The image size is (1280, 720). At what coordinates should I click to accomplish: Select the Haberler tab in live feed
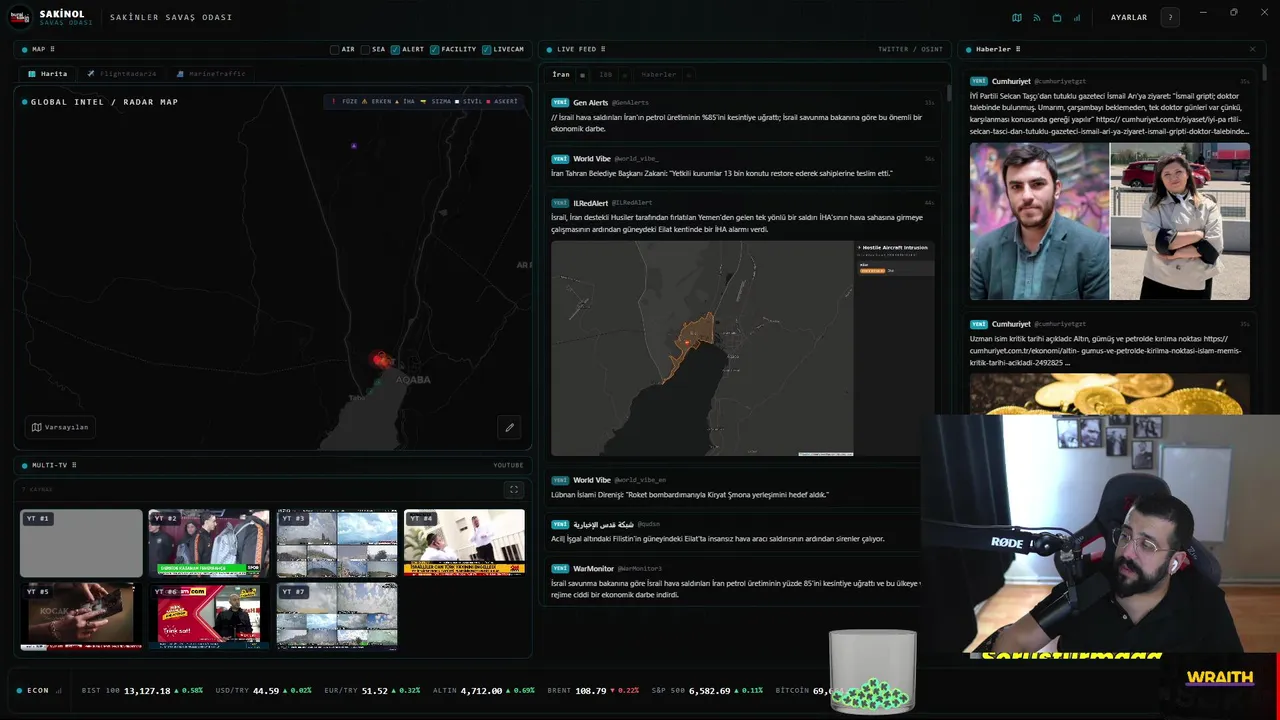point(659,75)
